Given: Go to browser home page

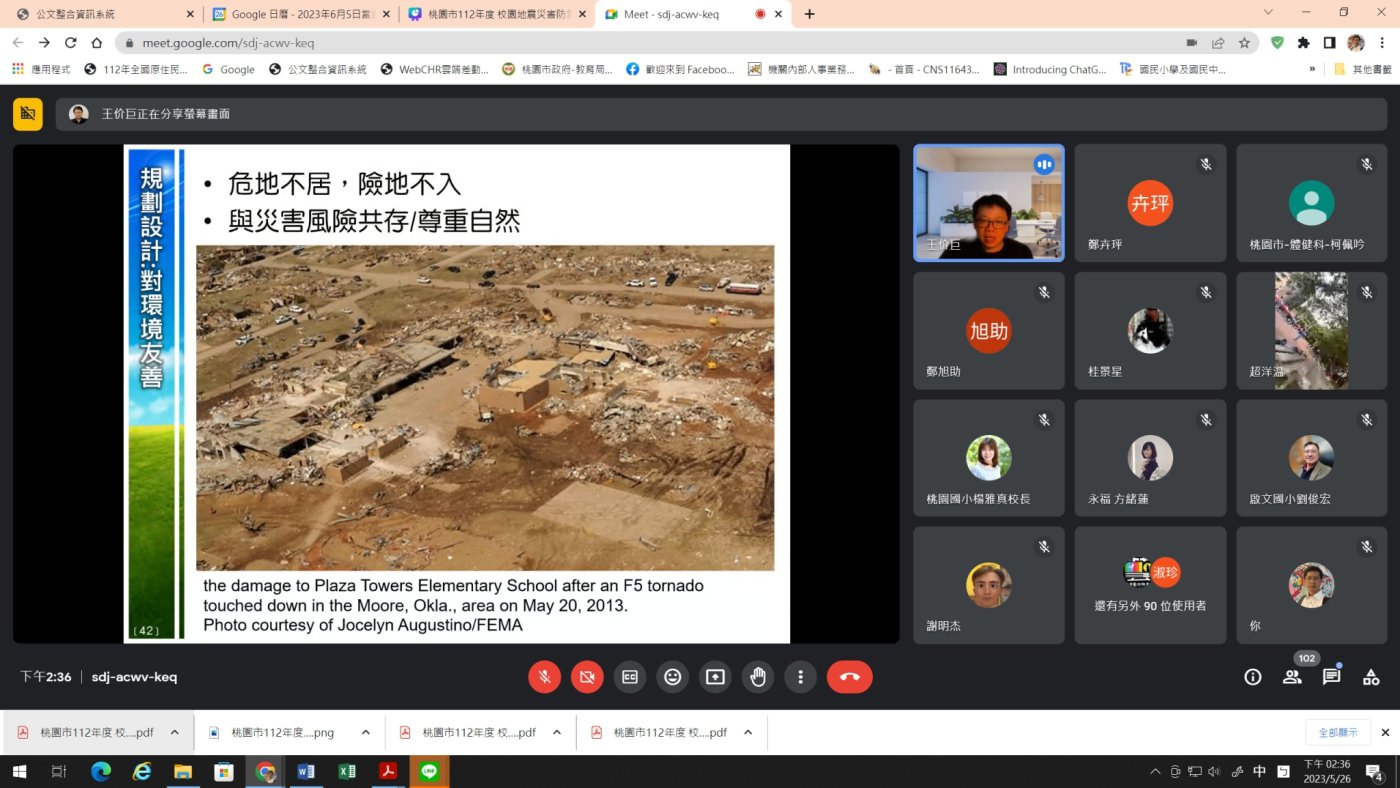Looking at the screenshot, I should point(97,43).
